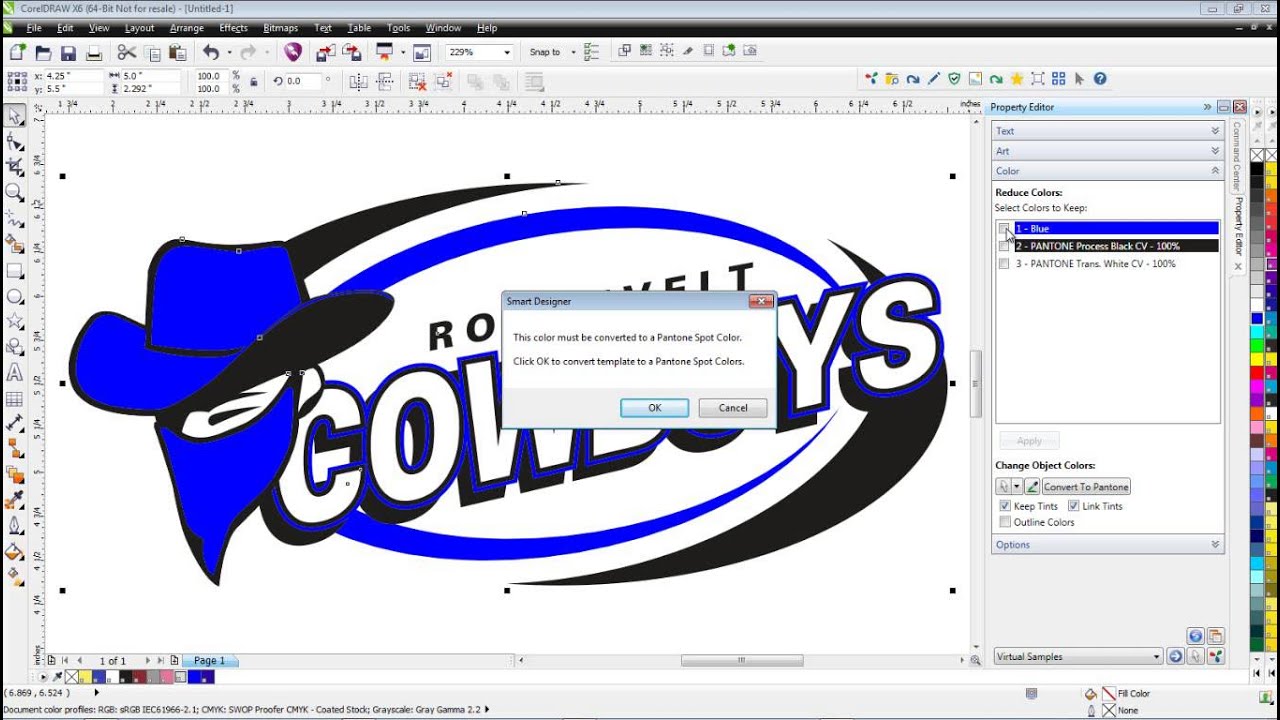The width and height of the screenshot is (1280, 720).
Task: Expand the Art section in Property Editor
Action: point(1107,151)
